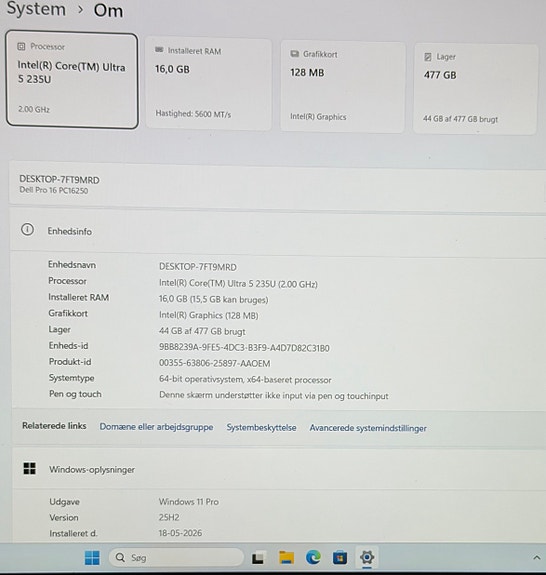
Task: Launch File Explorer from the taskbar
Action: [286, 558]
